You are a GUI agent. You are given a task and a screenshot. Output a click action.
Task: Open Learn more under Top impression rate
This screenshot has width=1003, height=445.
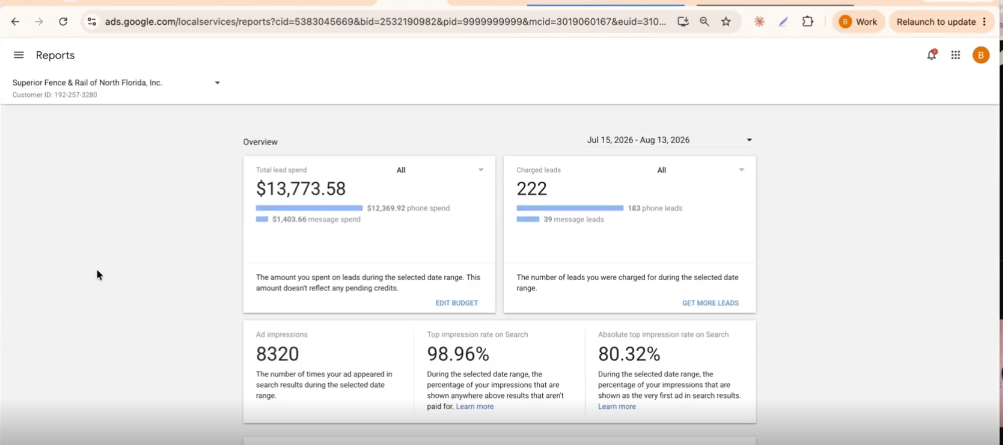pos(475,407)
